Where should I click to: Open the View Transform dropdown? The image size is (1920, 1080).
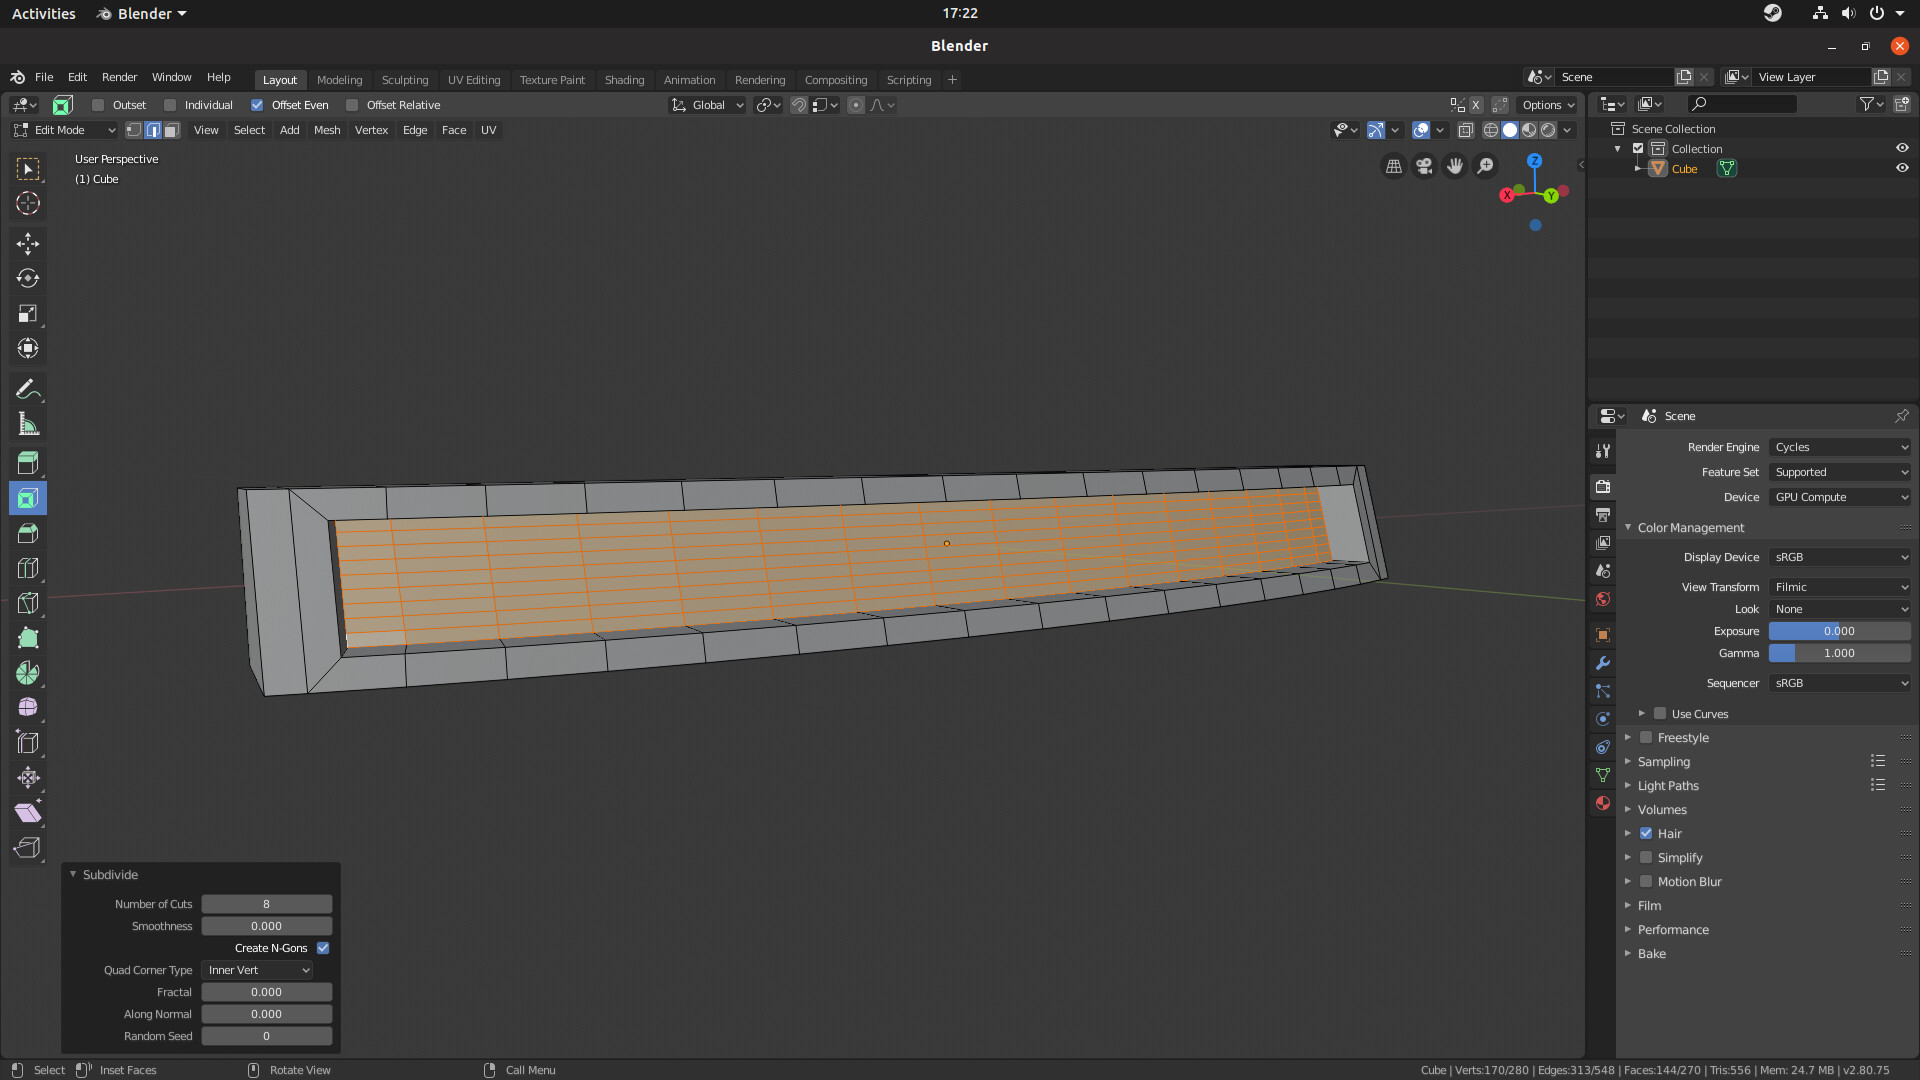pos(1840,587)
